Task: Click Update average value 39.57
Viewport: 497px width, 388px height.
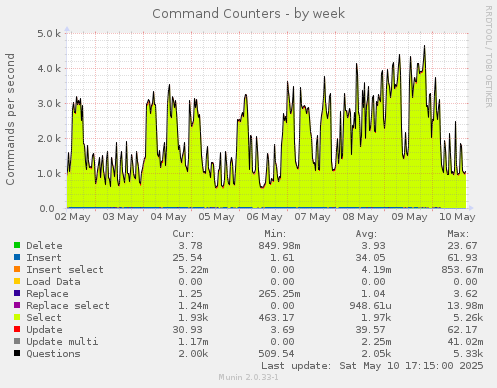Action: tap(370, 330)
